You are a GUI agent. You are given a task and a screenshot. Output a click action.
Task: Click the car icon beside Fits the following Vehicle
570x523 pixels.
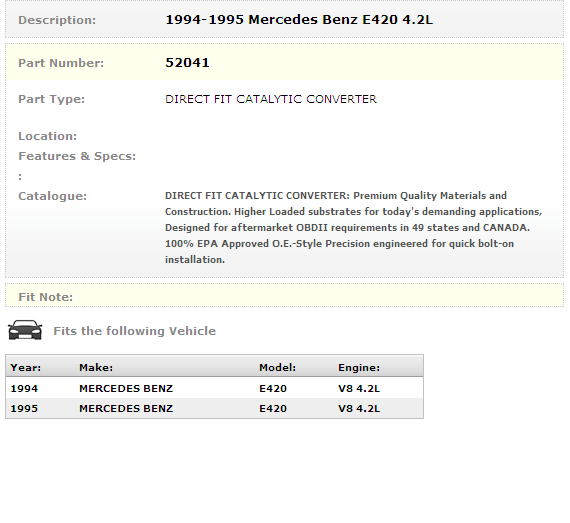click(x=25, y=330)
